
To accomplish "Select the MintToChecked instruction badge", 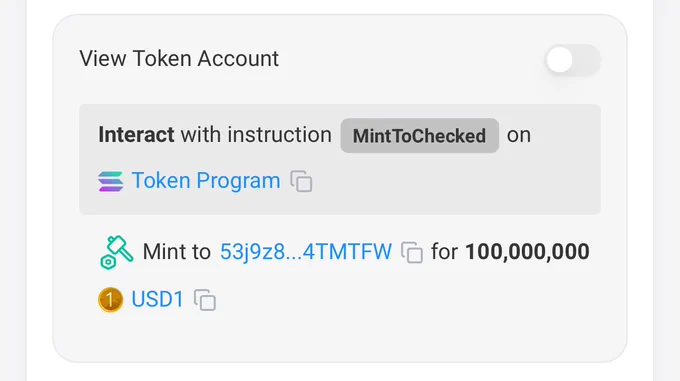I will pos(419,136).
